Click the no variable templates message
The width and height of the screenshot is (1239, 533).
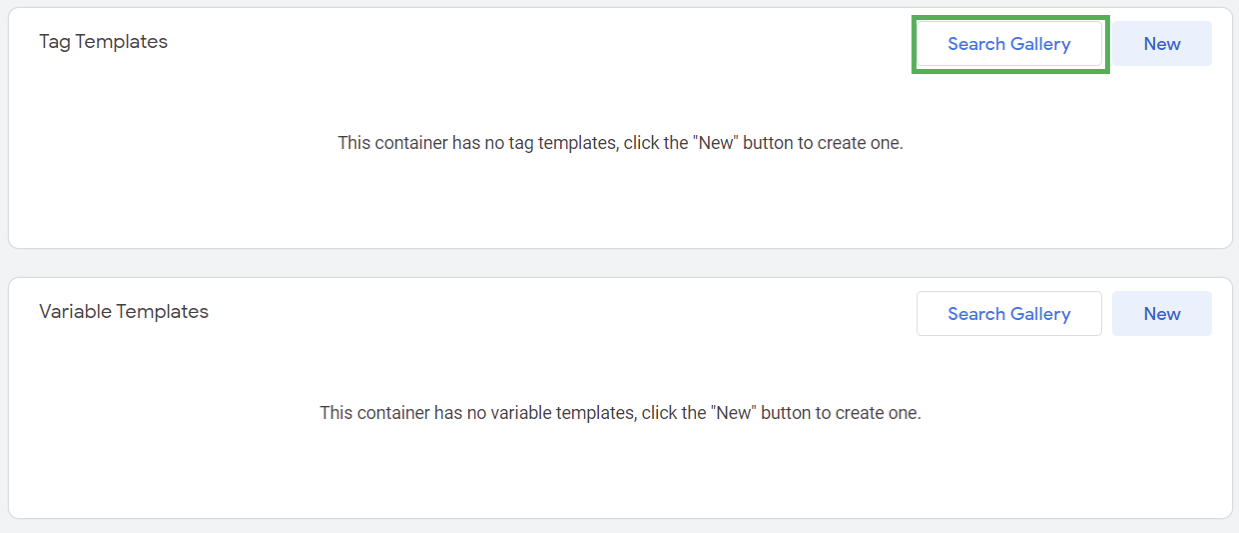tap(620, 413)
